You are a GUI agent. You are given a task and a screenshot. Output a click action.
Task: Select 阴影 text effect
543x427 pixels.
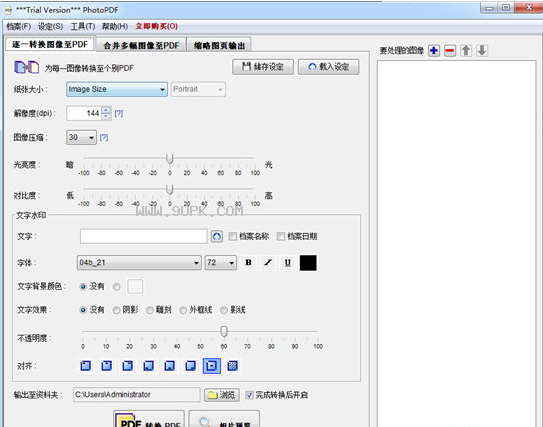click(x=116, y=310)
